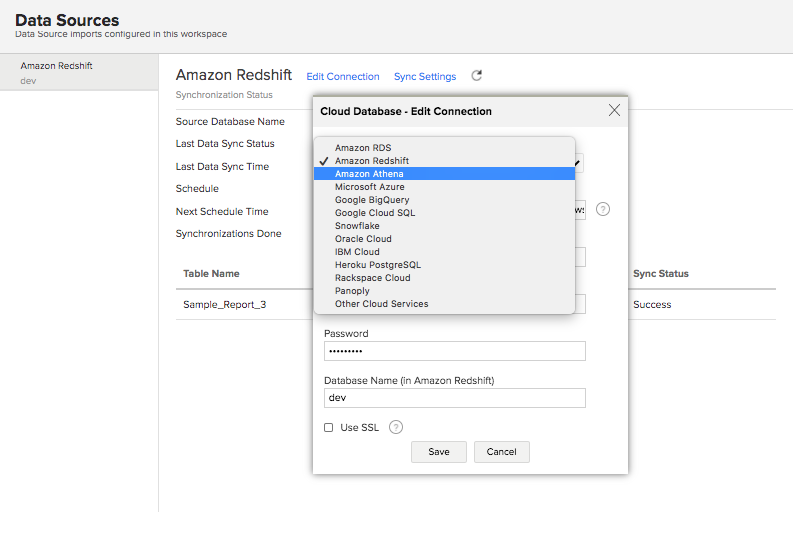This screenshot has height=560, width=793.
Task: Click the Success sync status cell
Action: [652, 305]
